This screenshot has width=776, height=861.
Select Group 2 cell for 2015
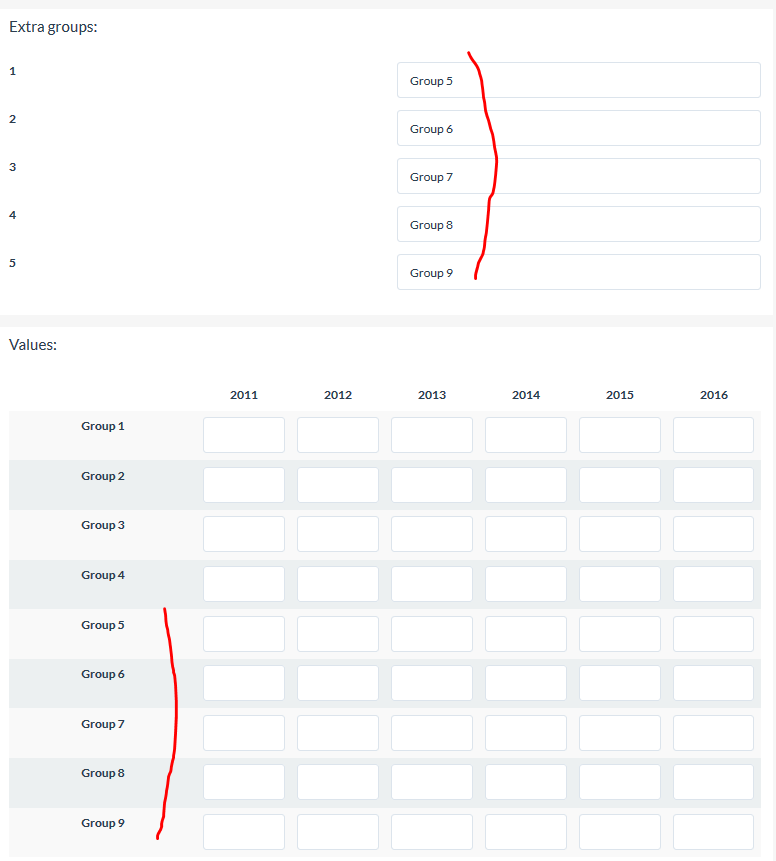(620, 485)
